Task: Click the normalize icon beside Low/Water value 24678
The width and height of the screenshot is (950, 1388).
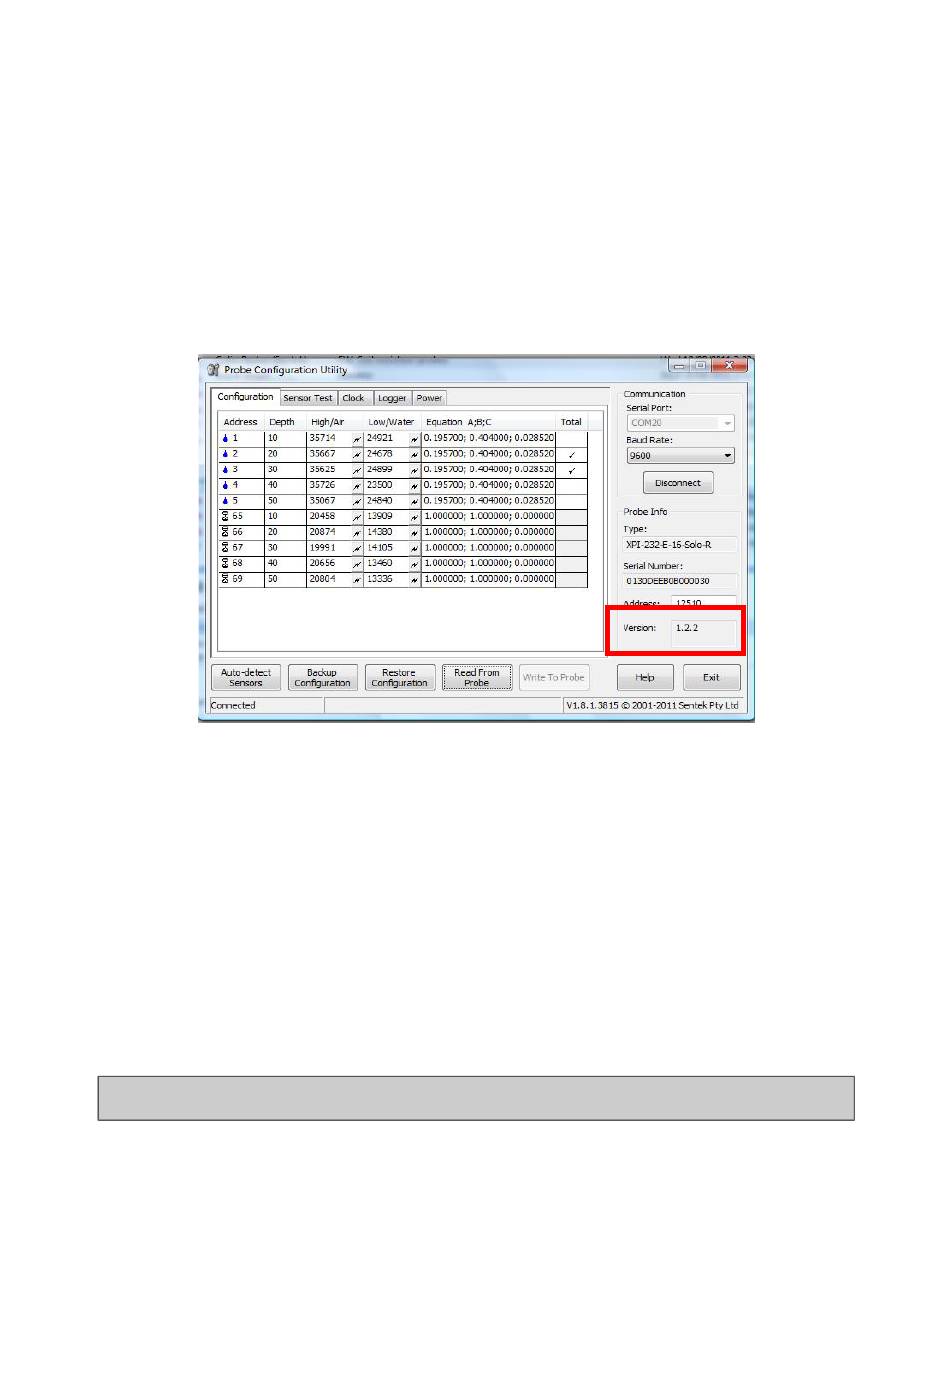Action: (414, 454)
